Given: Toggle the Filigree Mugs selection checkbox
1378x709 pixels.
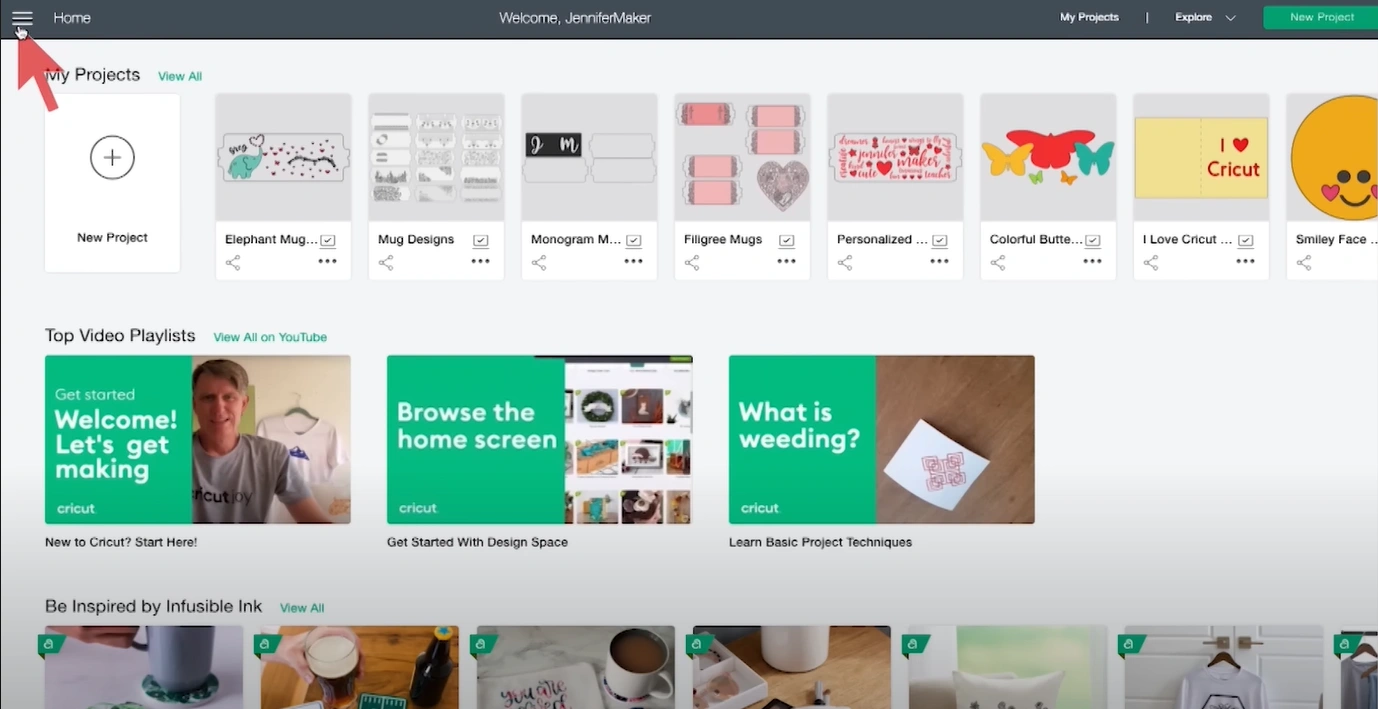Looking at the screenshot, I should (787, 240).
